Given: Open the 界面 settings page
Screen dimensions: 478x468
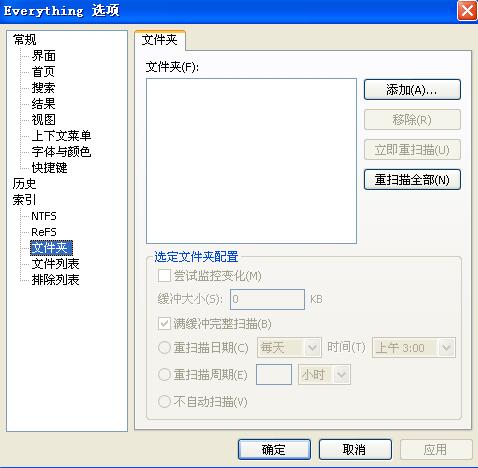Looking at the screenshot, I should [43, 56].
